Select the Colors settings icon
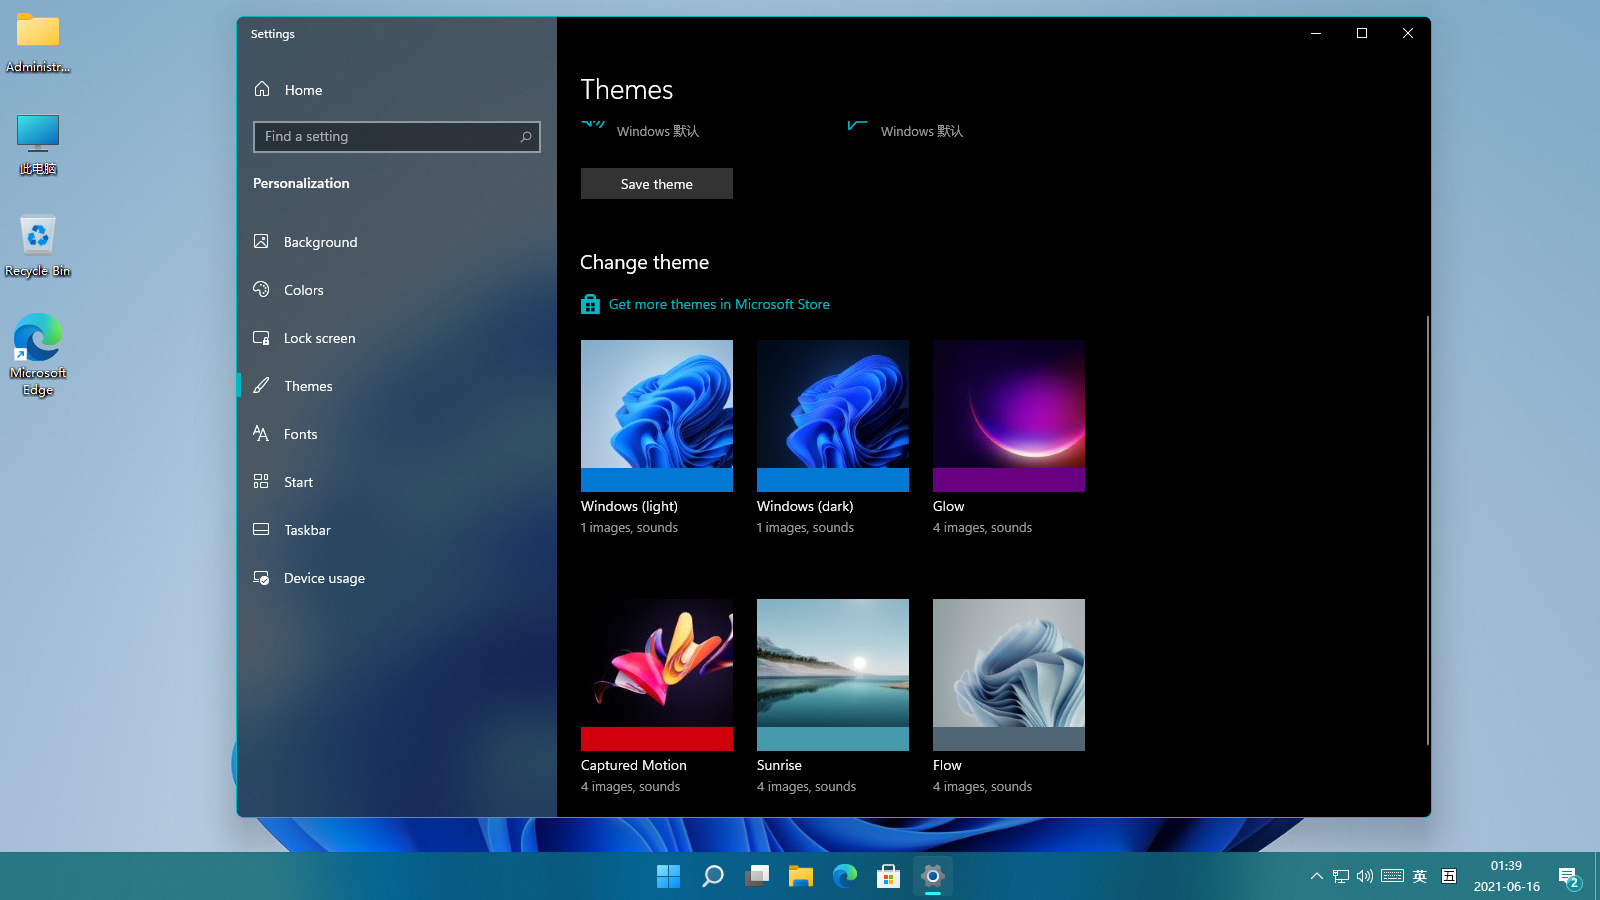This screenshot has width=1600, height=900. click(261, 290)
